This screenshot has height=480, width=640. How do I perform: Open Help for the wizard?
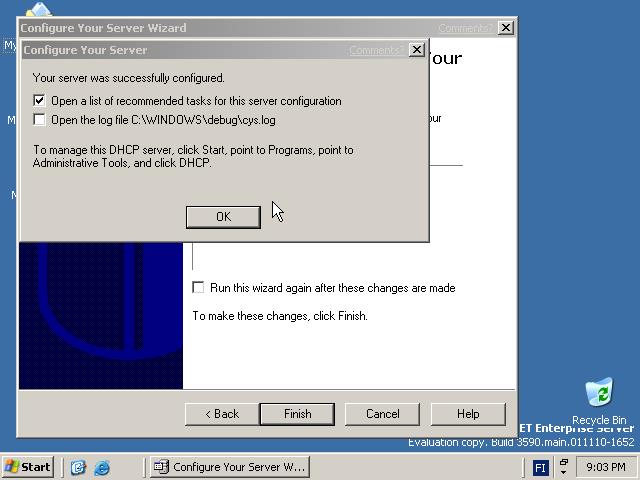pos(468,414)
